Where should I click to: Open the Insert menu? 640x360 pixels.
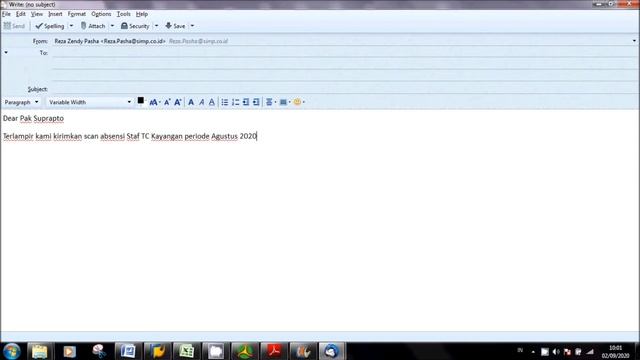pyautogui.click(x=55, y=14)
